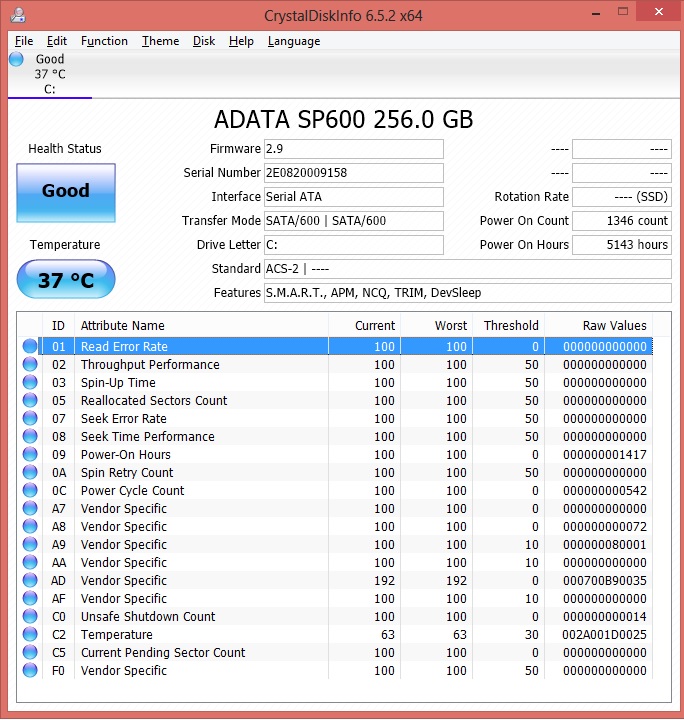Click the status orb for Unsafe Shutdown Count

pos(30,616)
